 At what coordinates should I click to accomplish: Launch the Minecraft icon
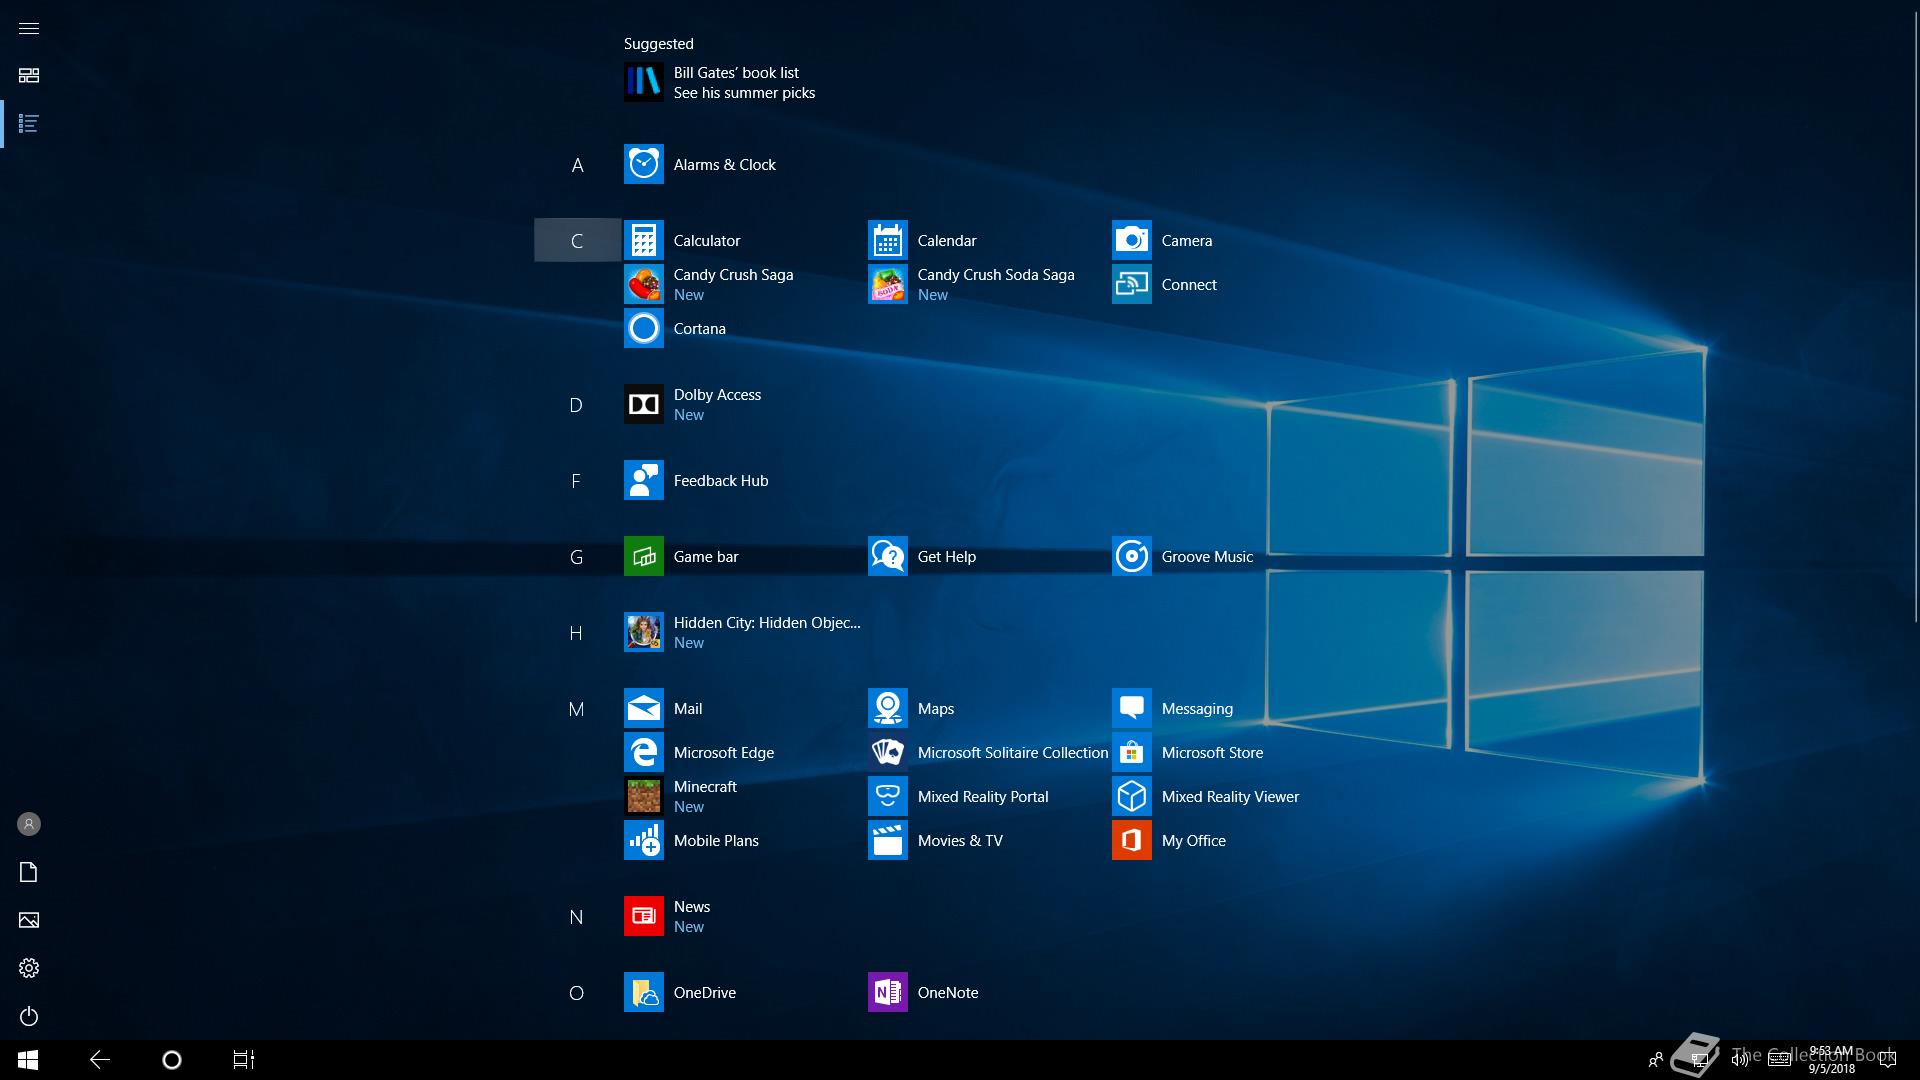pyautogui.click(x=643, y=796)
